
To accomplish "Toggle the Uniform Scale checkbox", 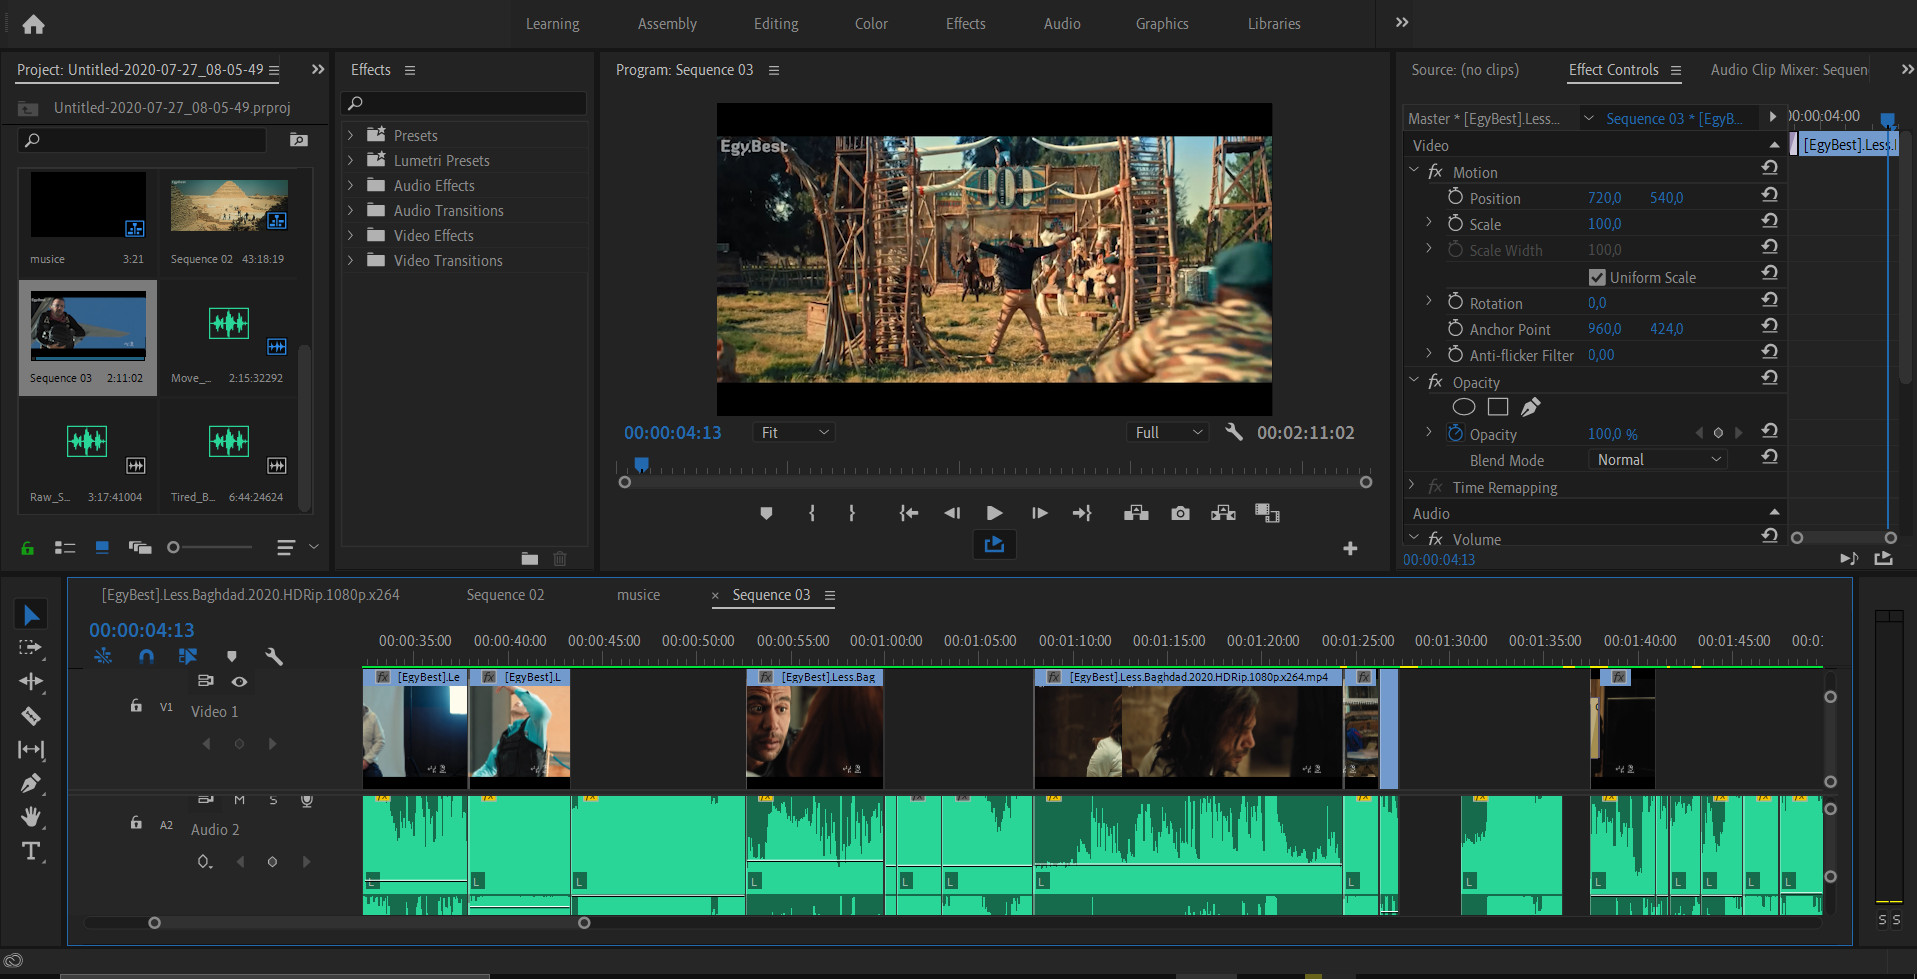I will point(1597,277).
